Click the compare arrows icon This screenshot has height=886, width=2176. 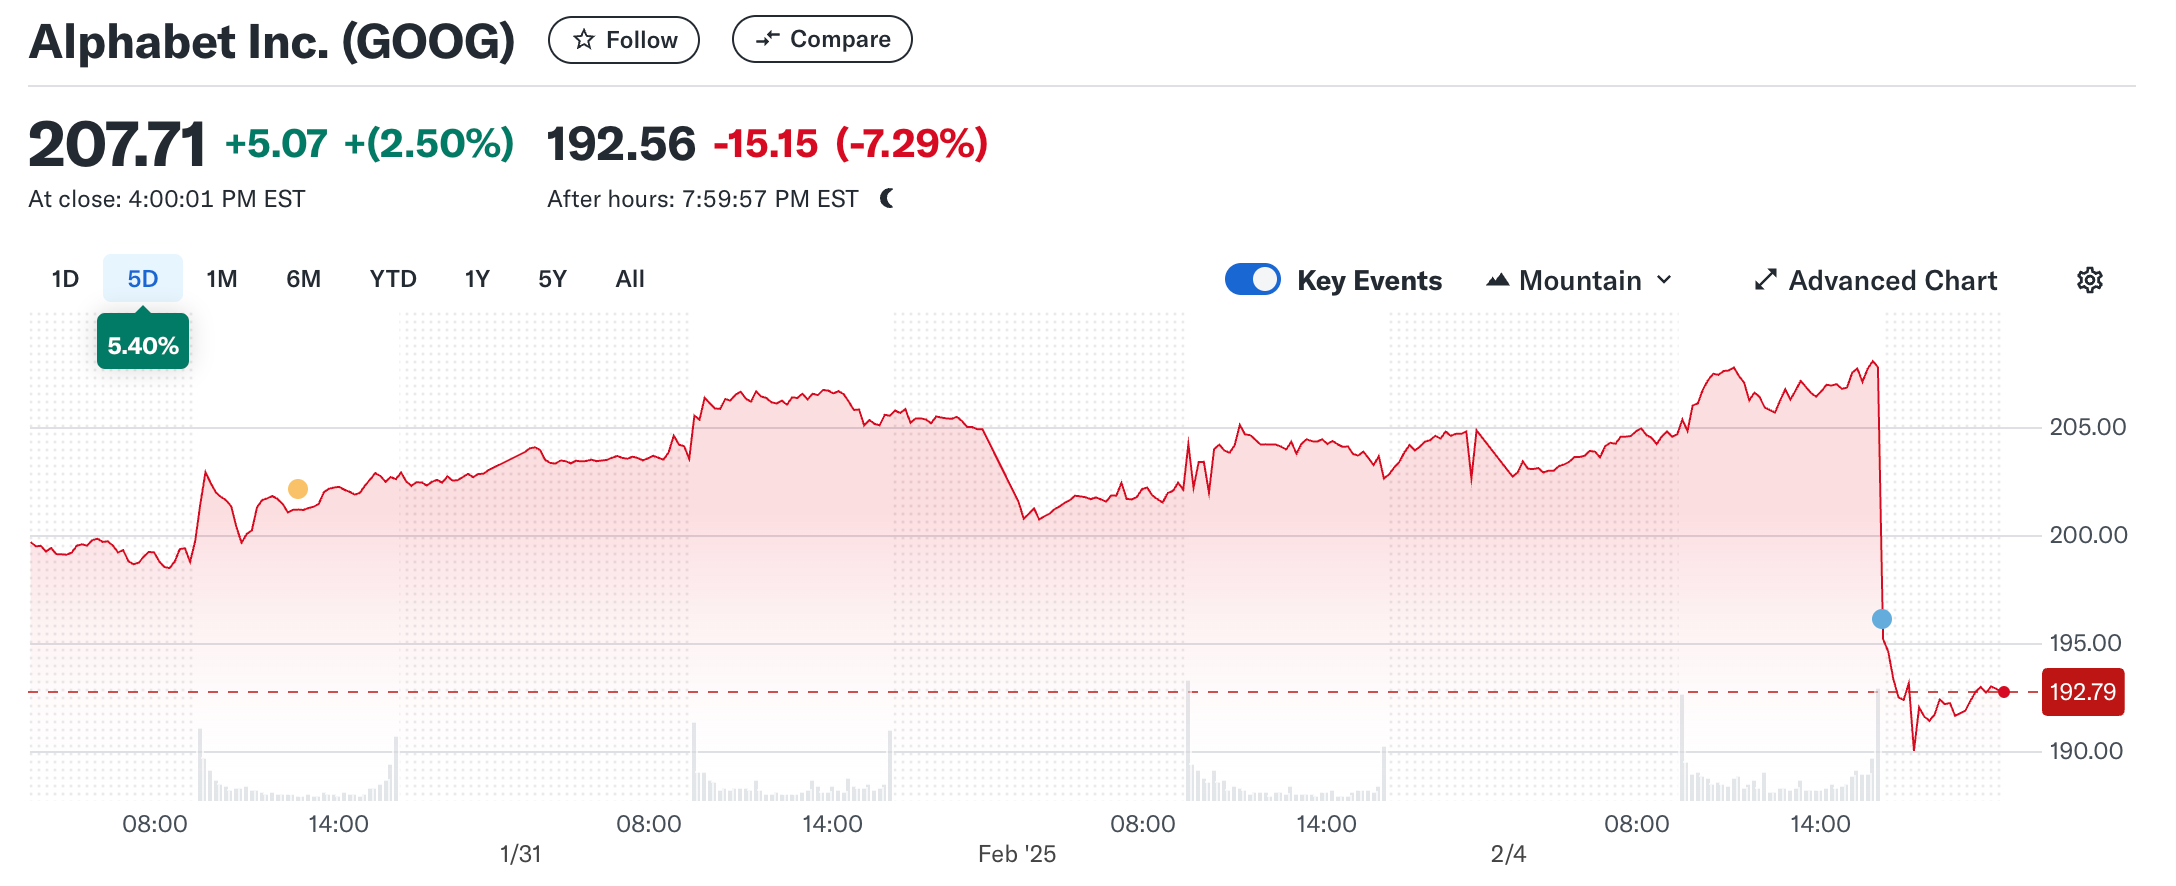(x=767, y=39)
